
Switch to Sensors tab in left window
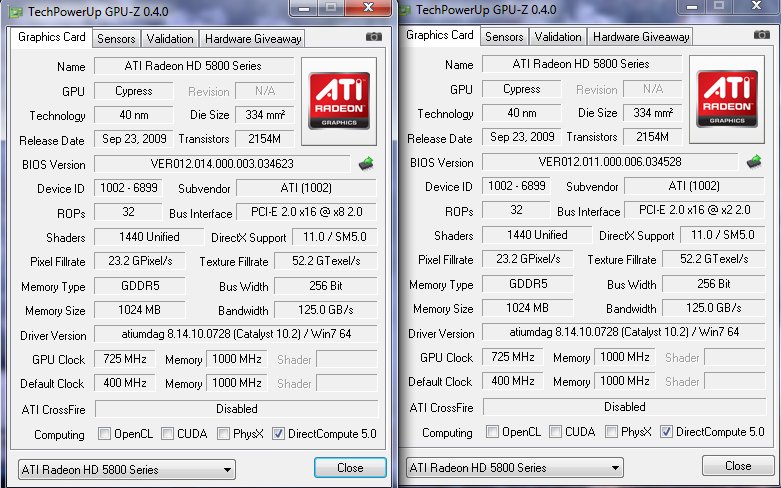tap(116, 39)
